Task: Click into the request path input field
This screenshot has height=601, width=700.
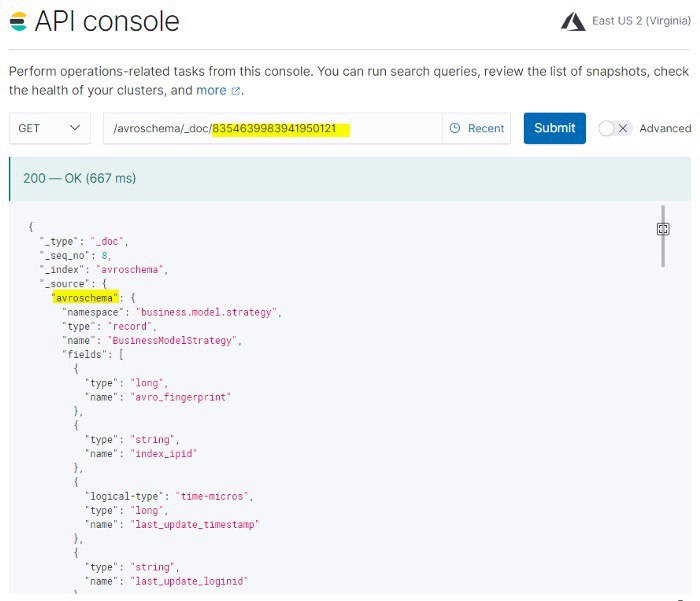Action: point(272,128)
